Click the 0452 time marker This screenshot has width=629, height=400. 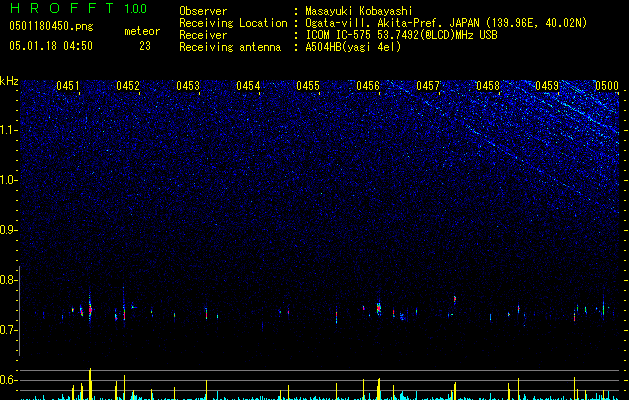tap(128, 86)
